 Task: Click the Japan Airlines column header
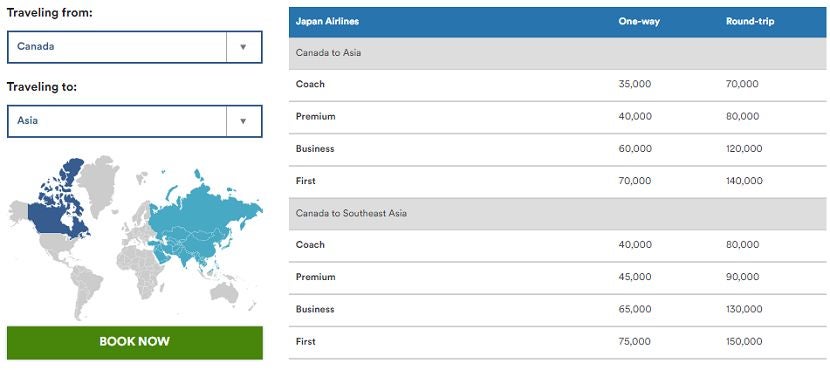327,22
